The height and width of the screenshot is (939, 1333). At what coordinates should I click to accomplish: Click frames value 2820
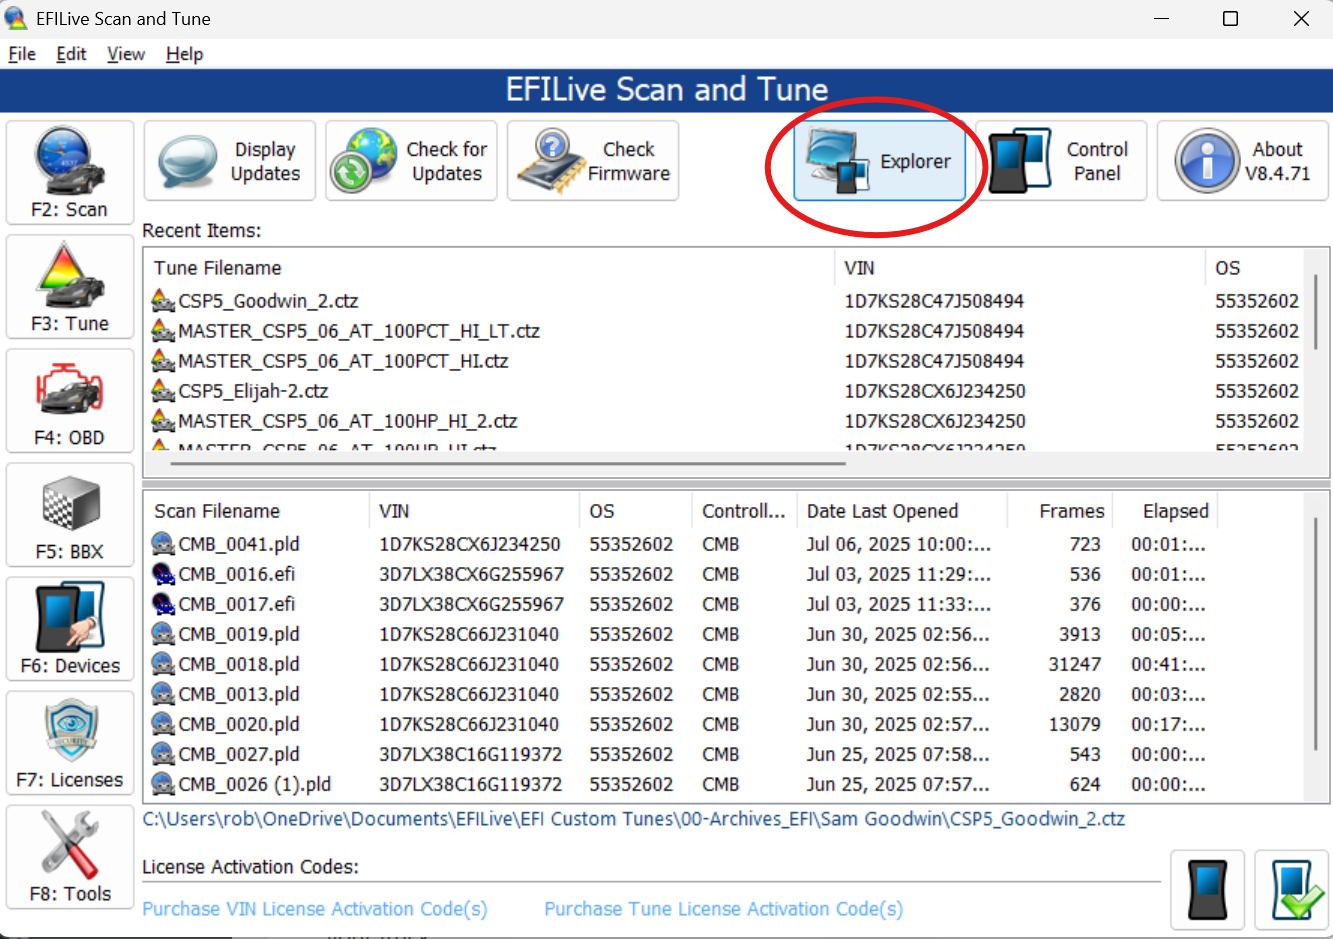(1079, 694)
